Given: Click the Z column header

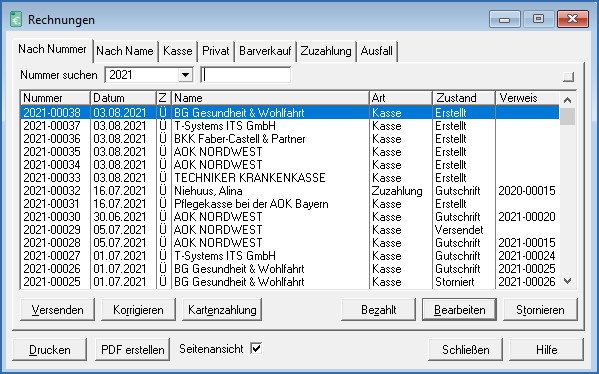Looking at the screenshot, I should point(164,98).
